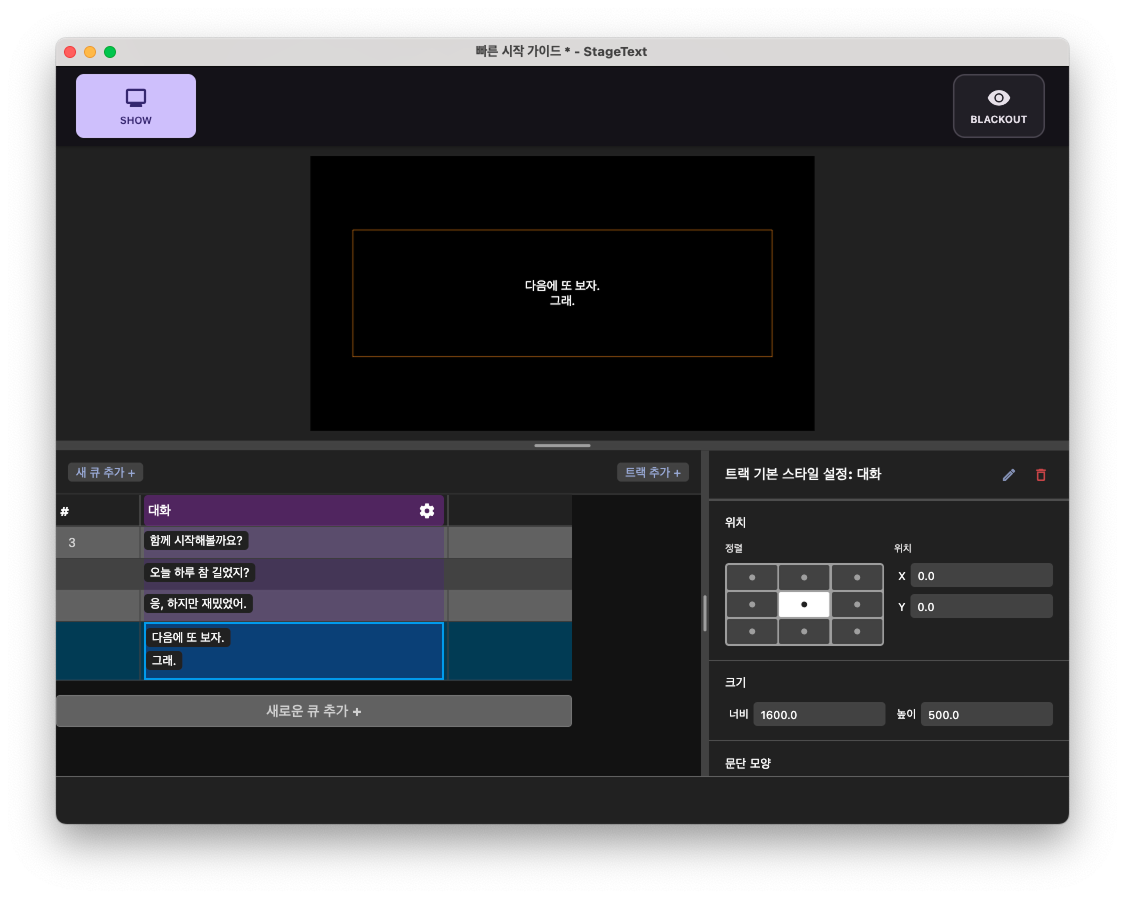Screen dimensions: 1125x898
Task: Click the 대화 track header
Action: (280, 510)
